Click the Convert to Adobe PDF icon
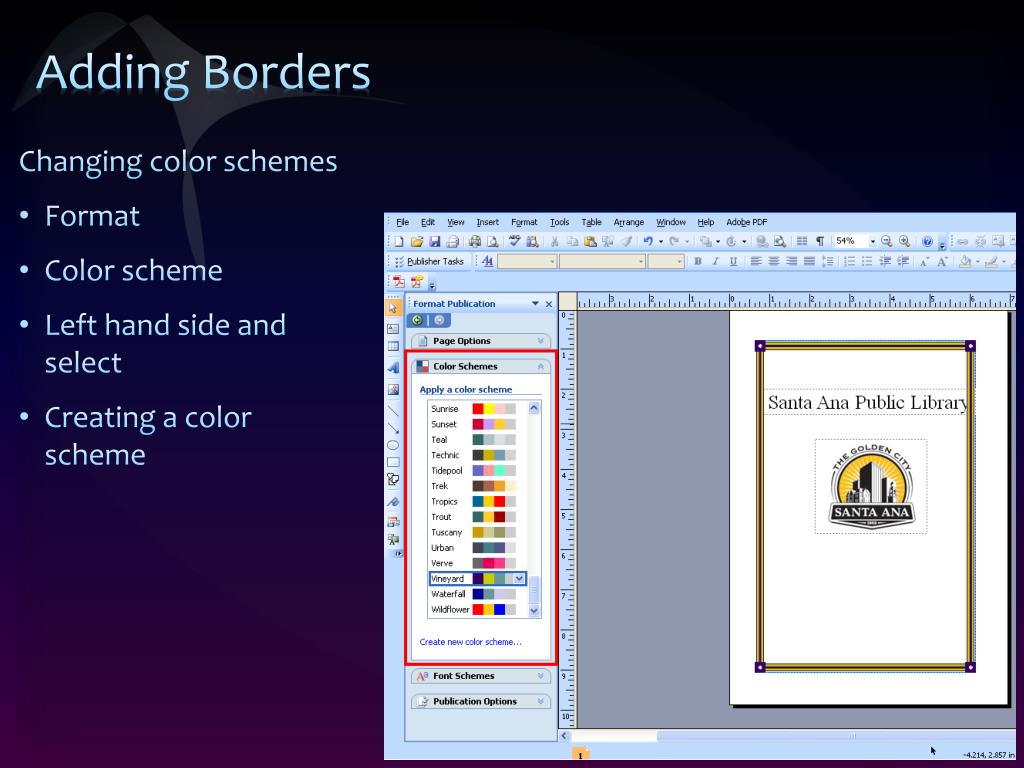 point(398,282)
